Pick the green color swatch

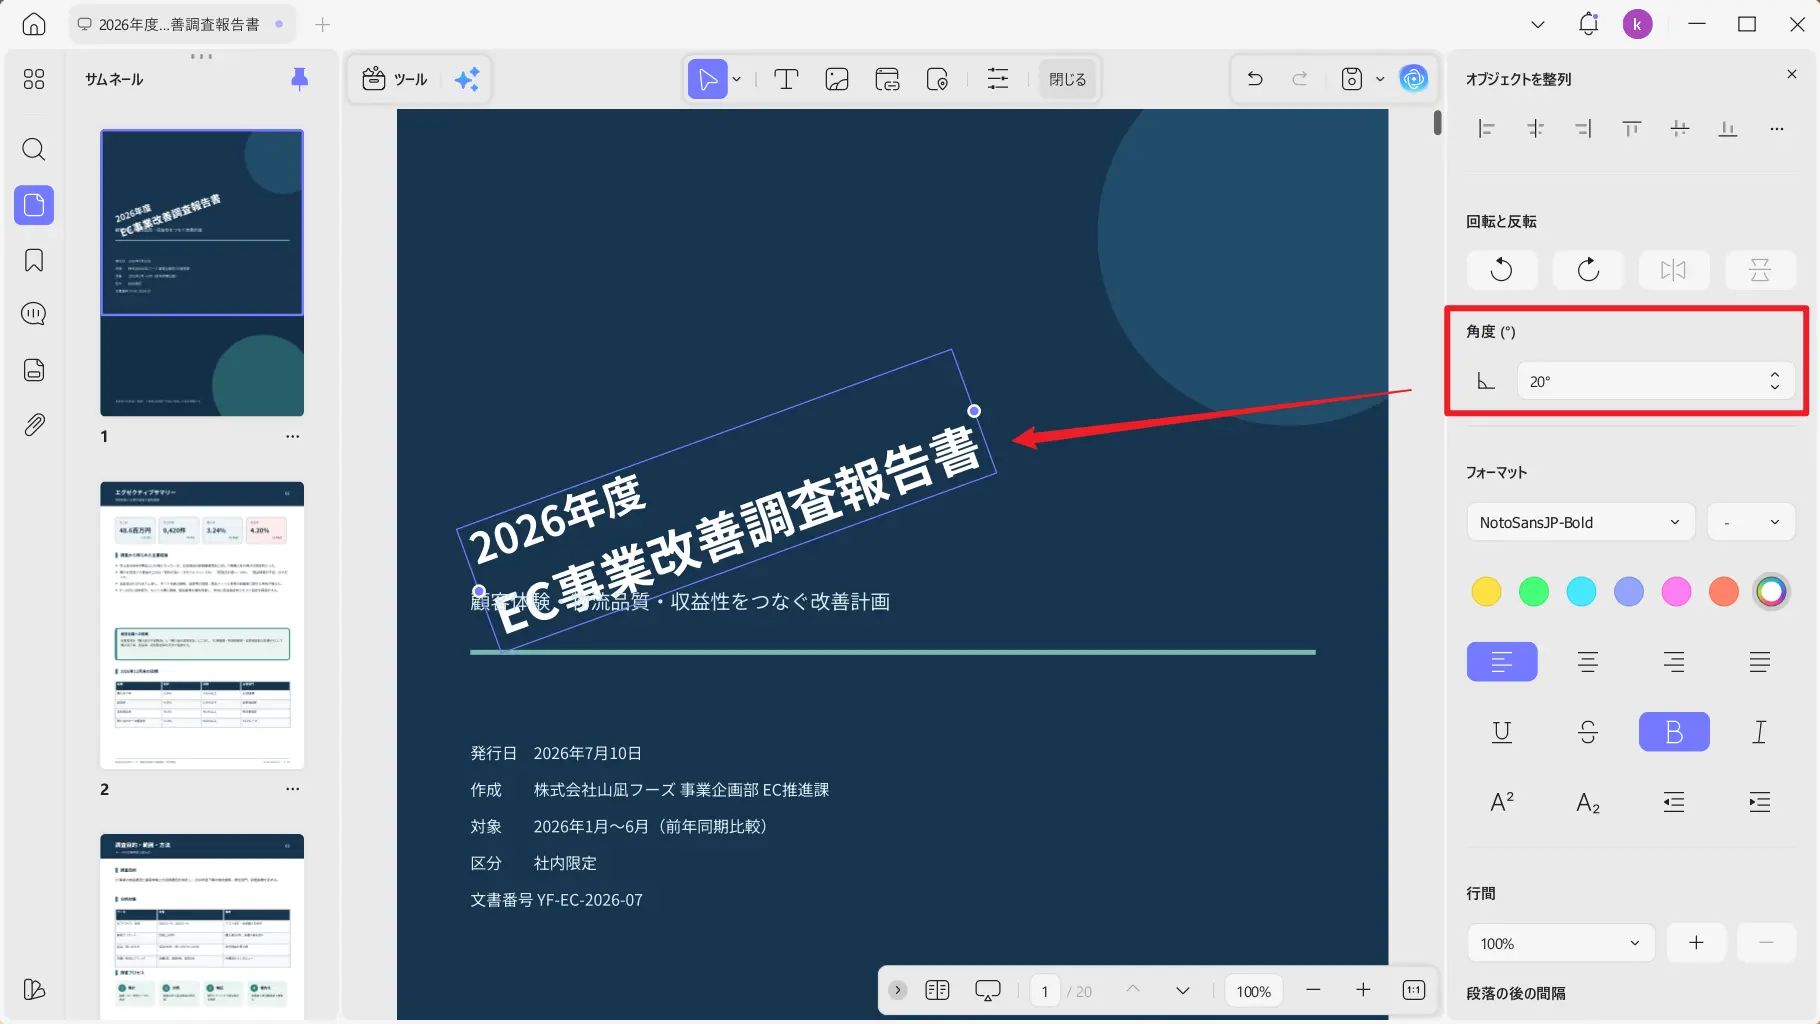[1533, 592]
